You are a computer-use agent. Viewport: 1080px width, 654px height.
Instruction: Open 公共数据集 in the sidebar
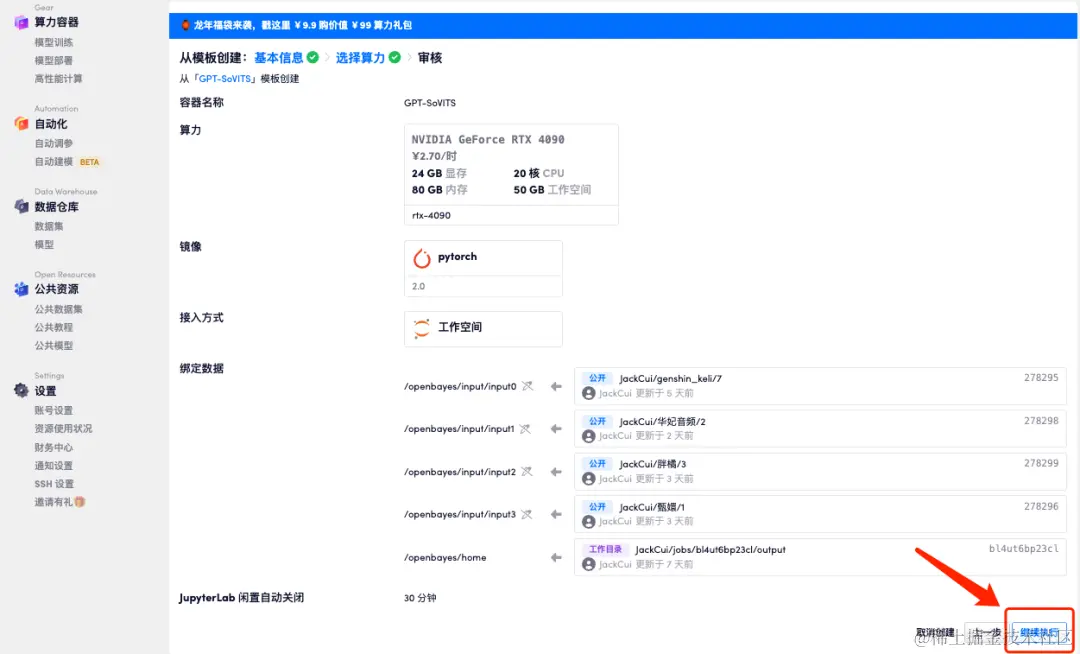(x=59, y=309)
